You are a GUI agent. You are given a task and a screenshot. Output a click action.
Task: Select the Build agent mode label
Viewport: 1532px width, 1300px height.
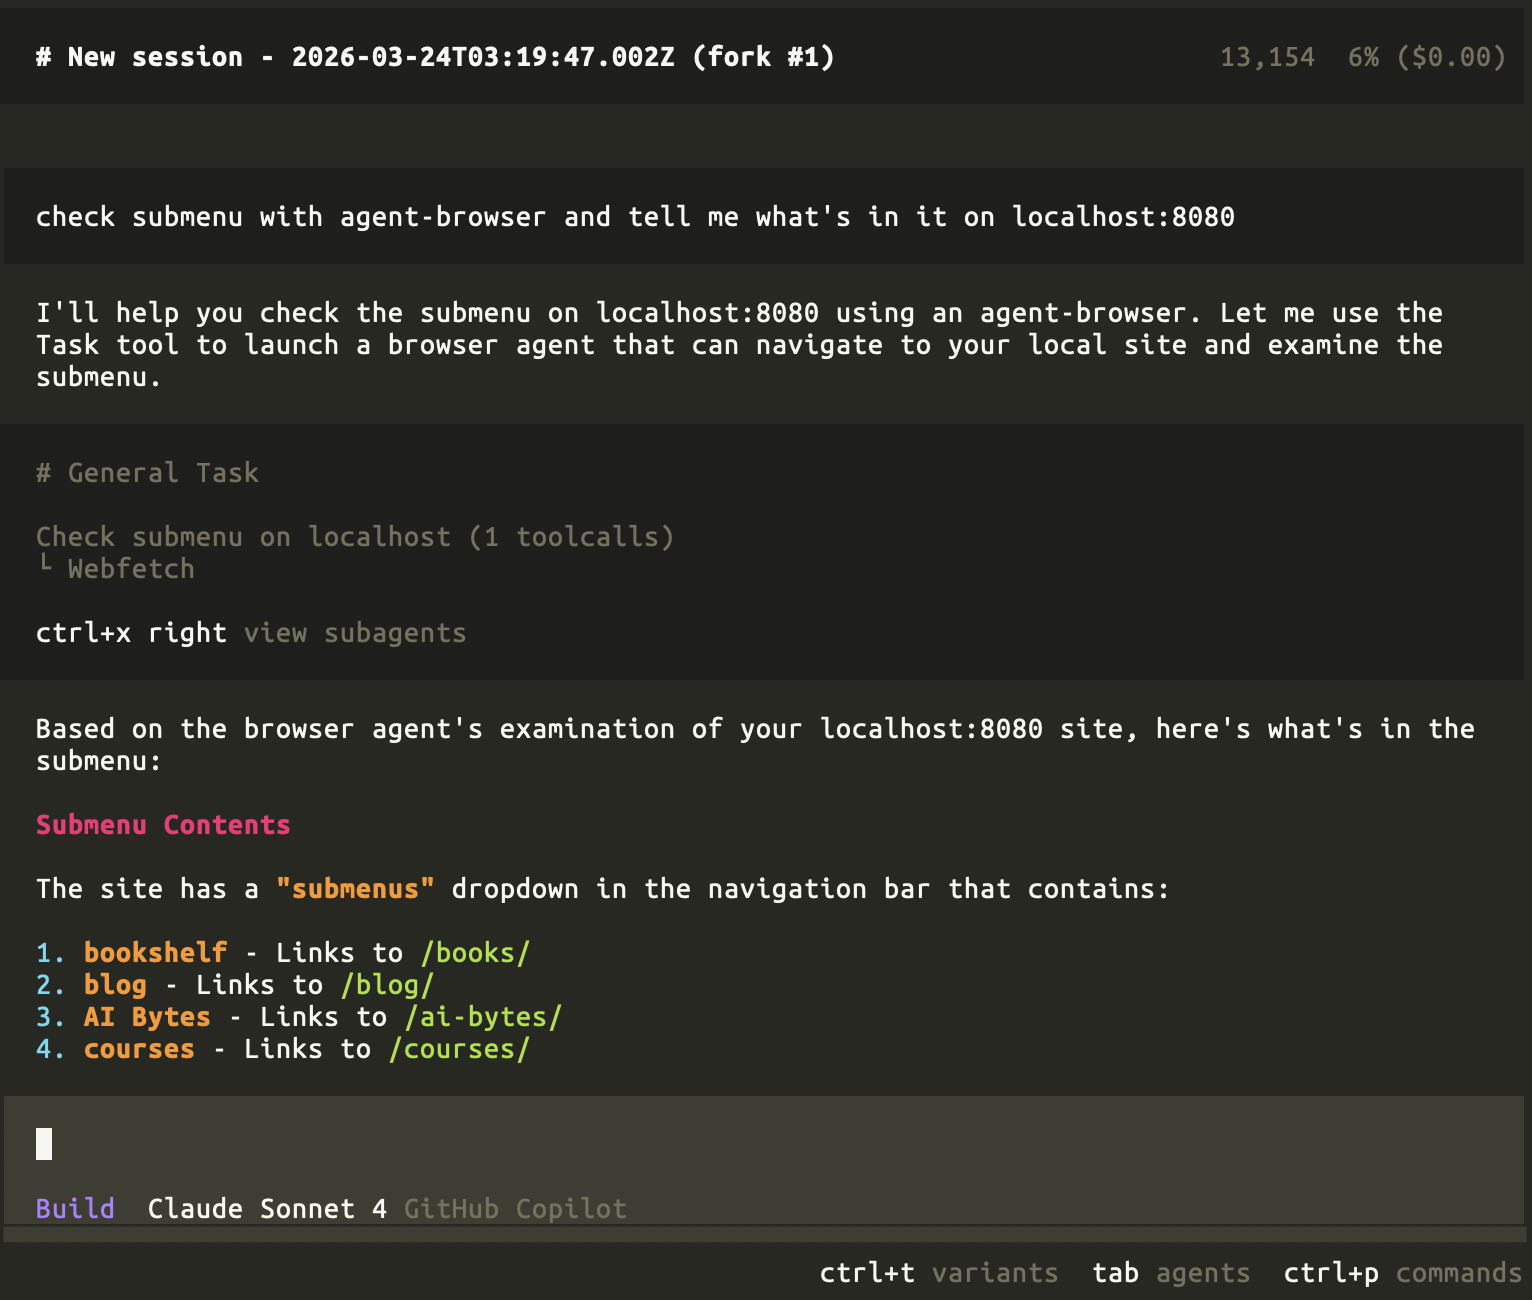[75, 1208]
